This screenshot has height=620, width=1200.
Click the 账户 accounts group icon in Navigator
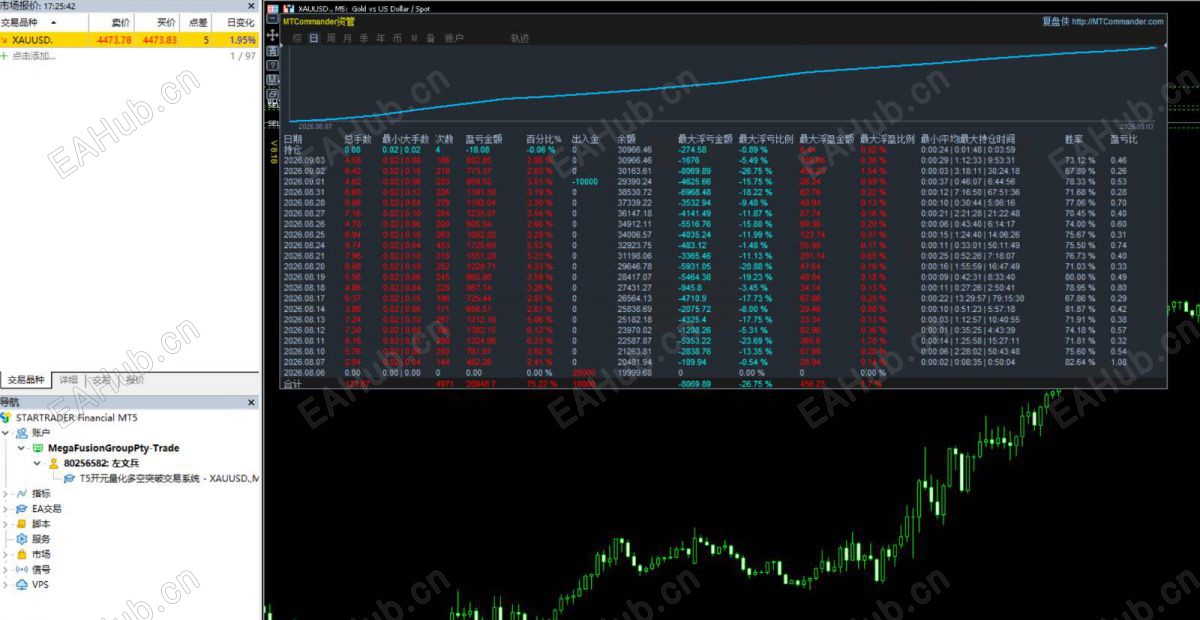(21, 433)
